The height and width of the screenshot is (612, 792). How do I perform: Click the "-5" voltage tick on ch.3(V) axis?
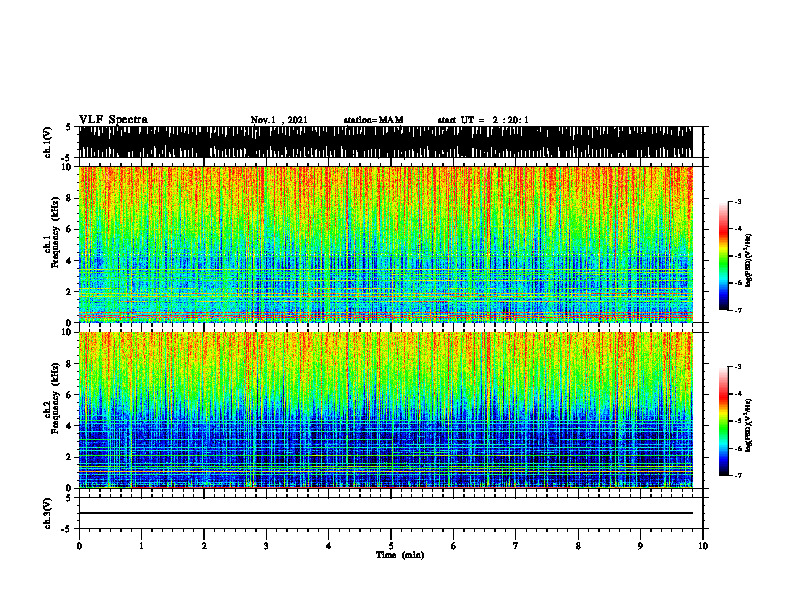point(67,529)
